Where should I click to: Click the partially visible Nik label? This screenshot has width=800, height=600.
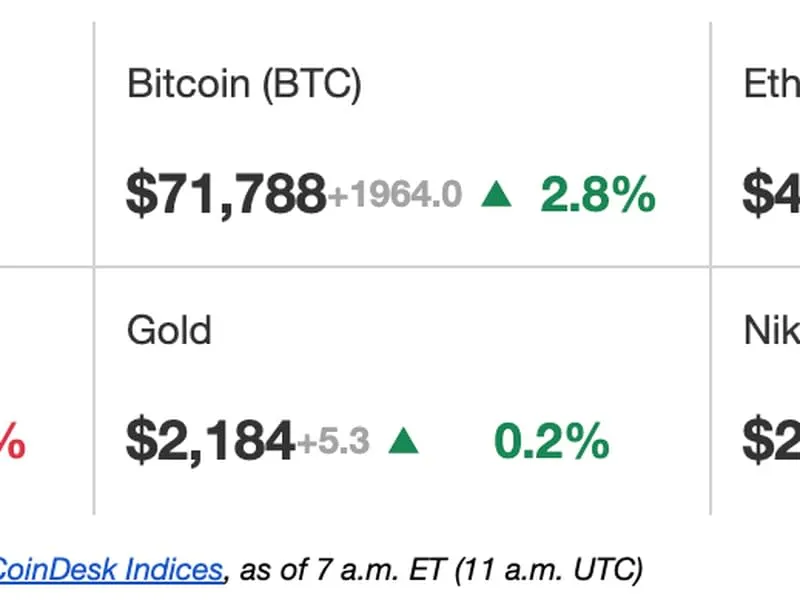771,330
